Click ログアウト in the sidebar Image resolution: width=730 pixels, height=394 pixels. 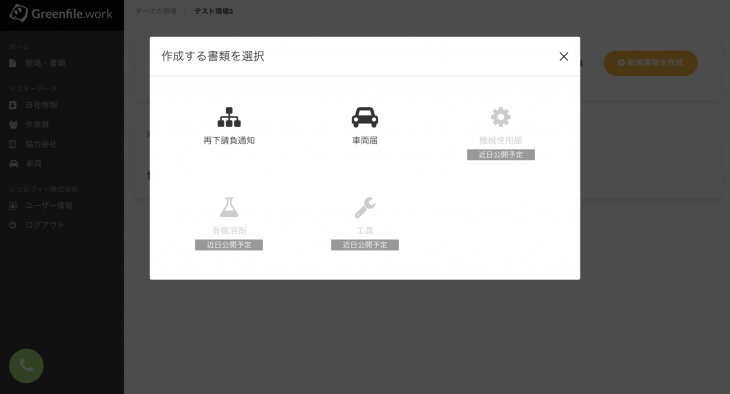tap(45, 225)
